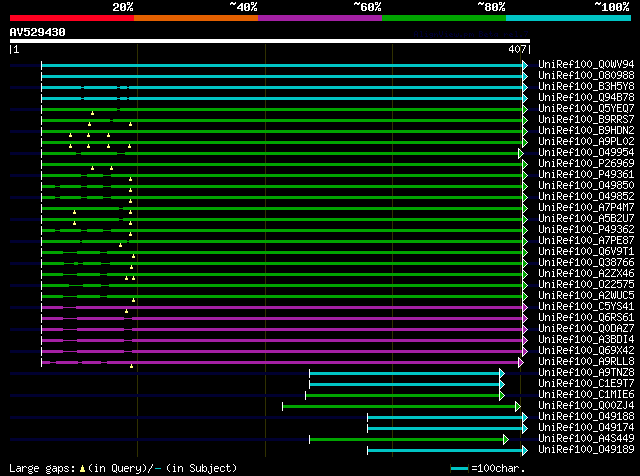Screen dimensions: 640x476
Task: Select the UniRef100_A9RLL8 label
Action: tap(586, 362)
